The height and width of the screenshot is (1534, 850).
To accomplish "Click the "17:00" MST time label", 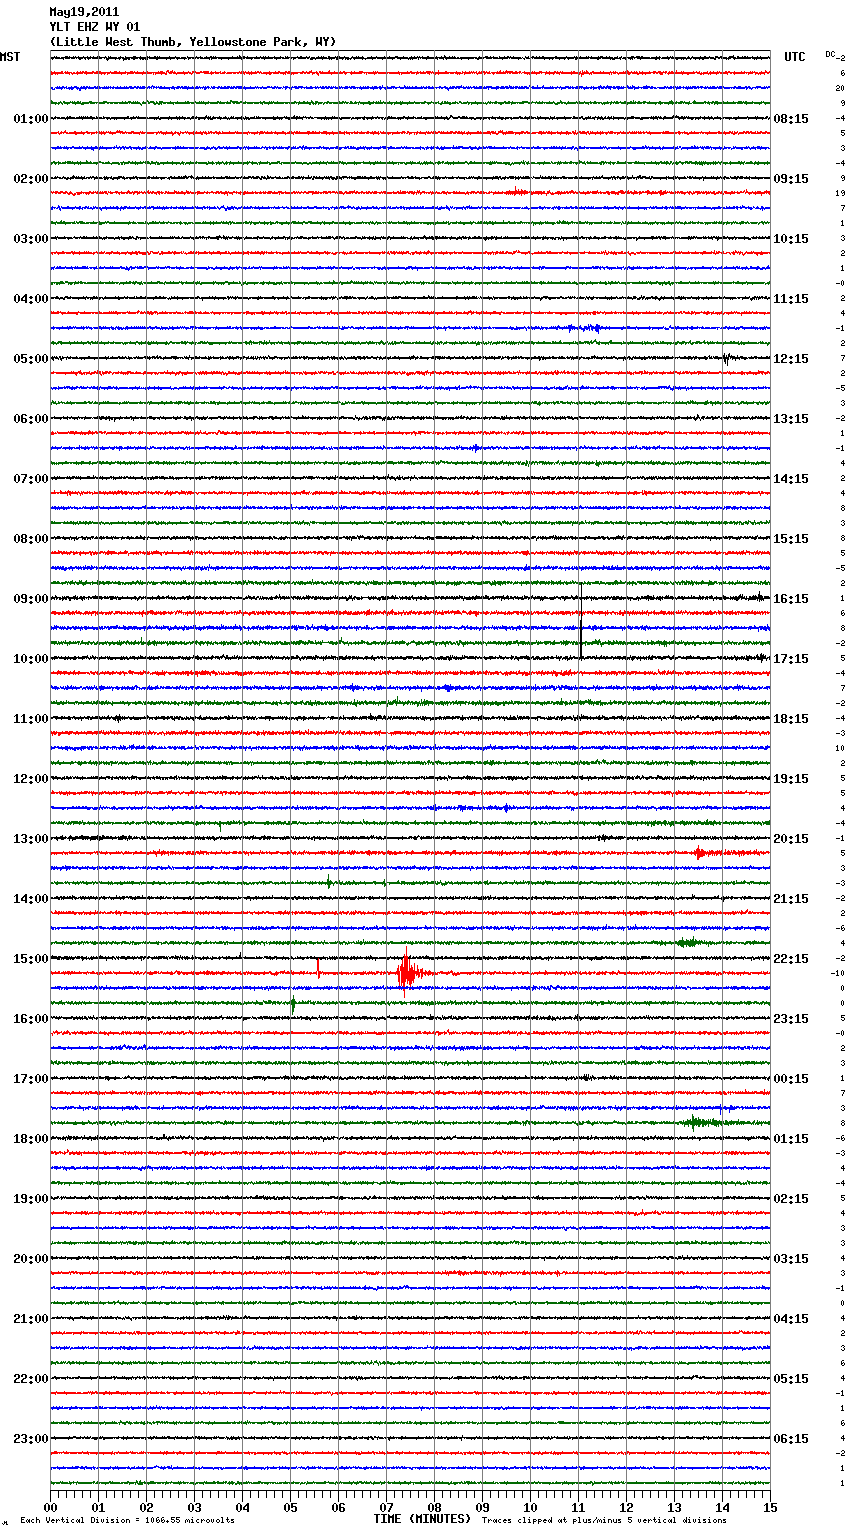I will (x=31, y=1079).
